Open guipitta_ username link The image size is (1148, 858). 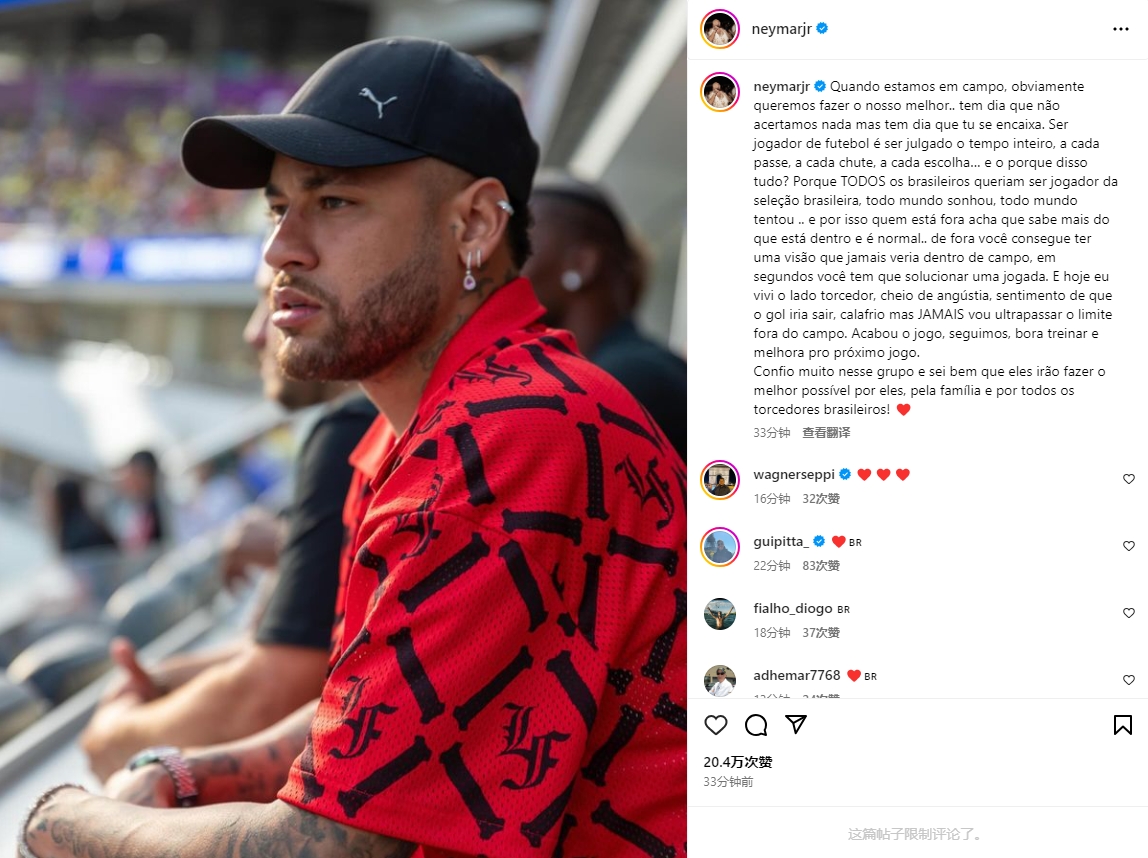click(x=780, y=542)
